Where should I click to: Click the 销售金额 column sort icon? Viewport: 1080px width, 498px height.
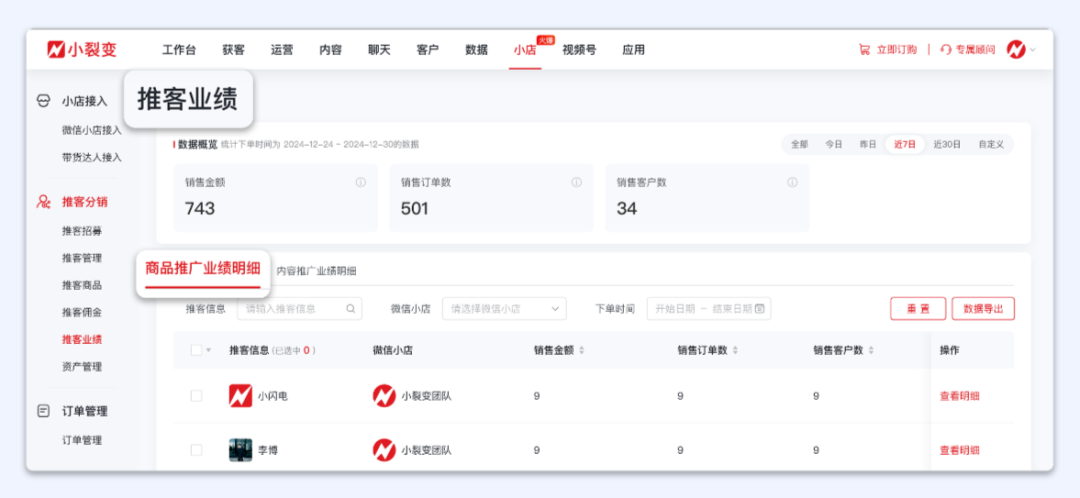coord(582,350)
